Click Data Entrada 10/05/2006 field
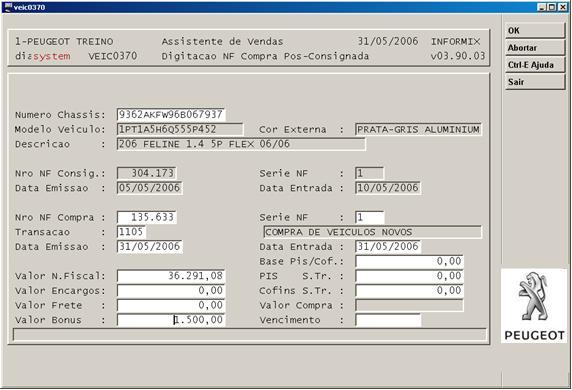 (388, 188)
